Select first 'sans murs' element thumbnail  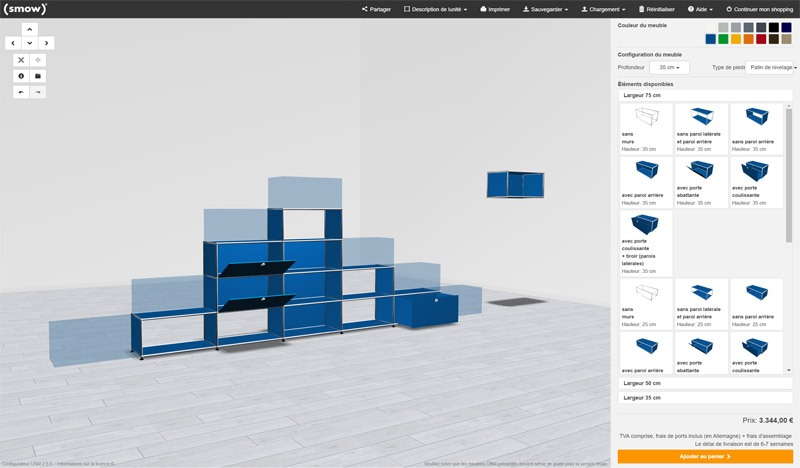coord(646,127)
